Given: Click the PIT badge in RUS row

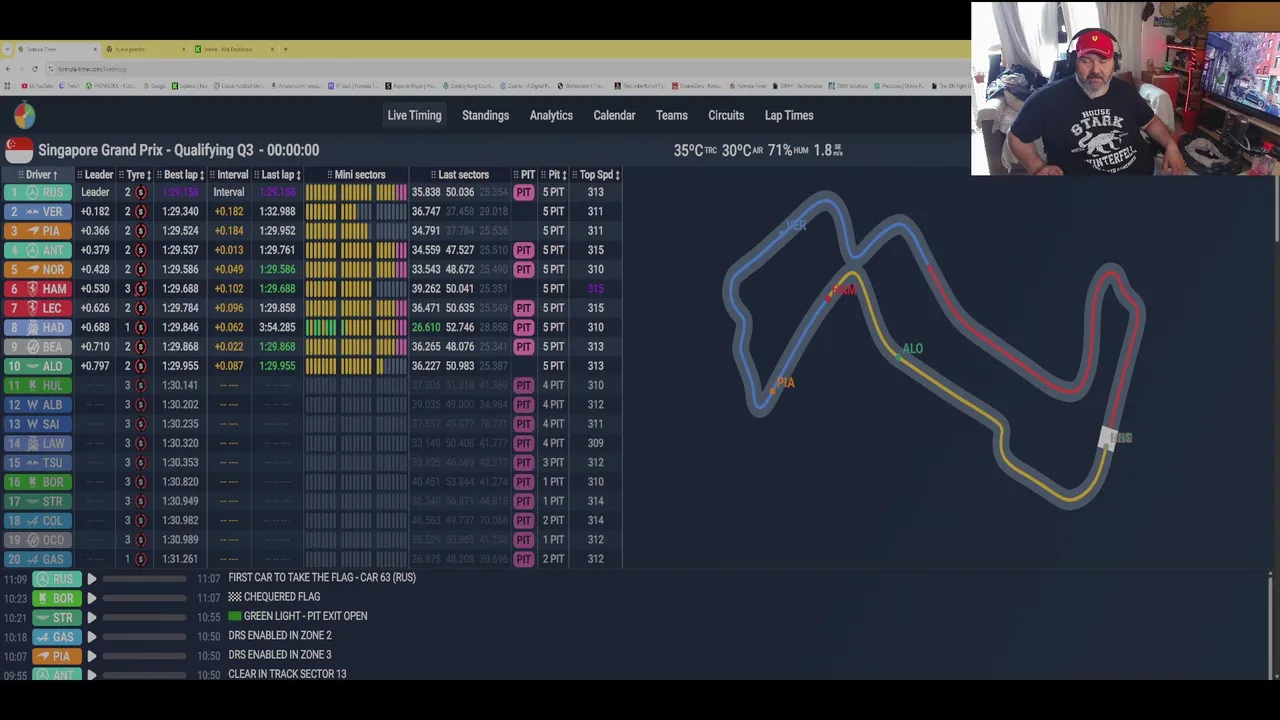Looking at the screenshot, I should click(x=524, y=192).
